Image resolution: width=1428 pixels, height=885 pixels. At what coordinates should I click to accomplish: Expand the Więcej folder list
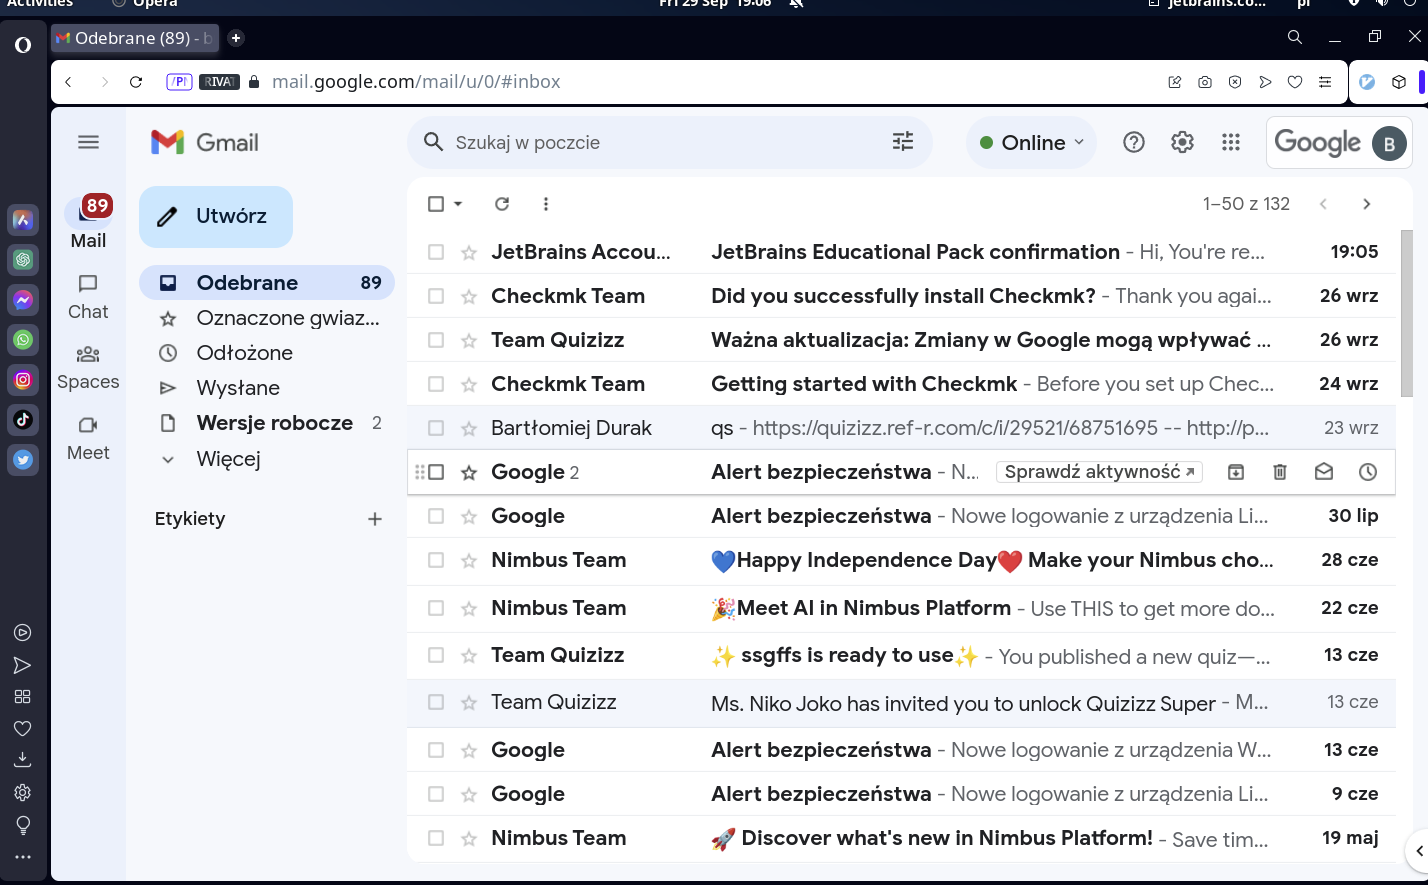coord(228,459)
